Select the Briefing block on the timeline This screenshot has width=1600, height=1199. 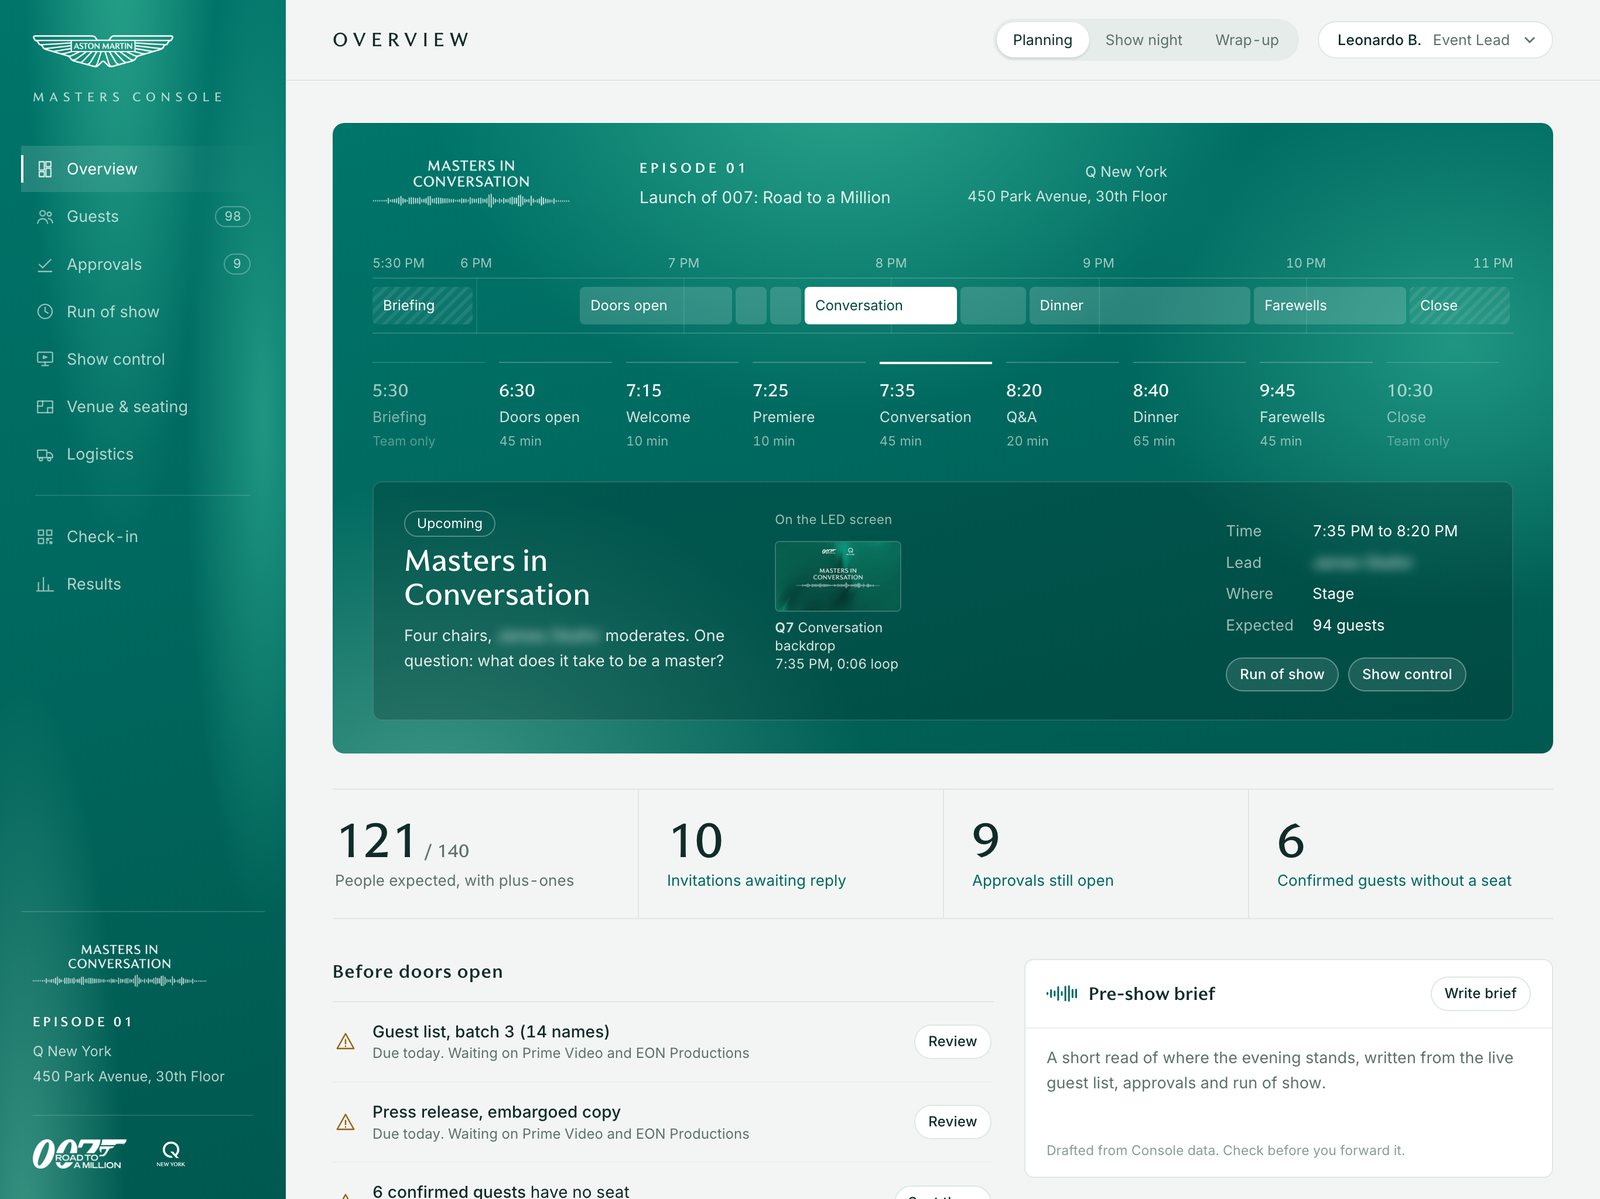pos(422,306)
